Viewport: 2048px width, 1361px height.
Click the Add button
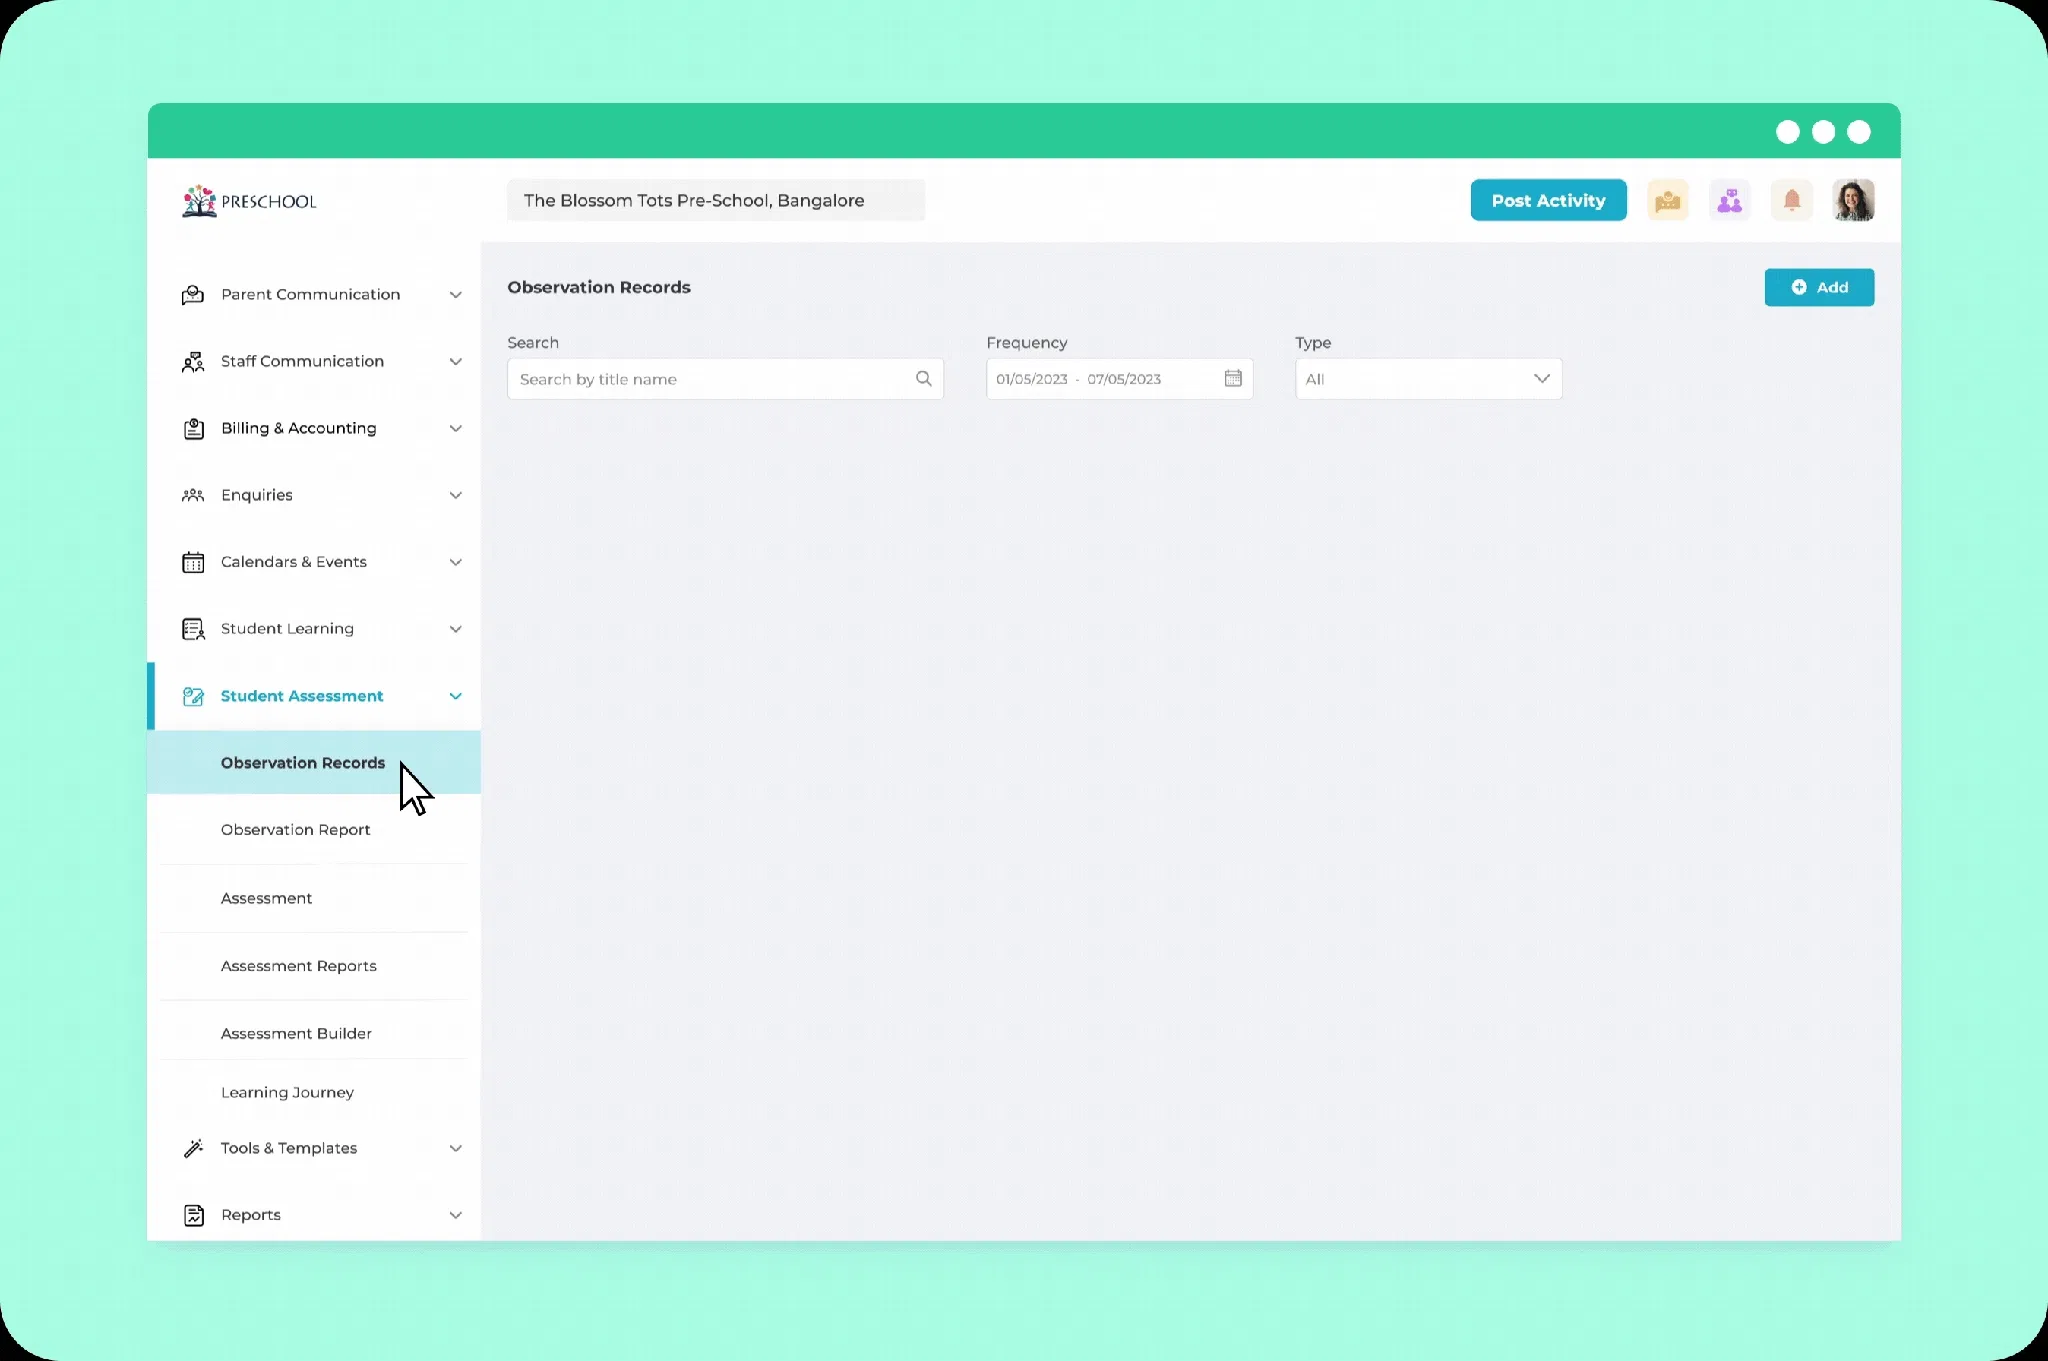point(1818,288)
